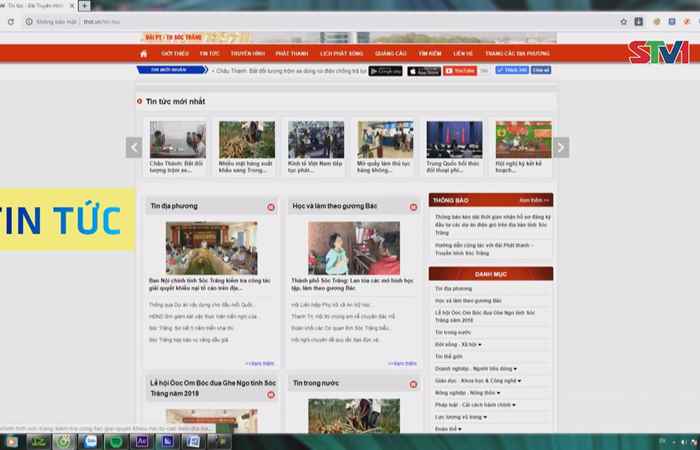Viewport: 700px width, 450px height.
Task: Open the TÌM KIẾM menu item
Action: pyautogui.click(x=430, y=54)
